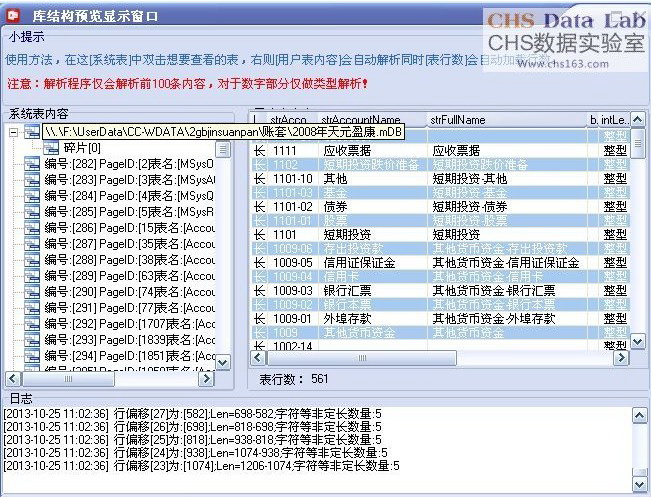Select tree item 编号:[284] PageID:[4]
Screen dimensions: 651x497
click(129, 196)
